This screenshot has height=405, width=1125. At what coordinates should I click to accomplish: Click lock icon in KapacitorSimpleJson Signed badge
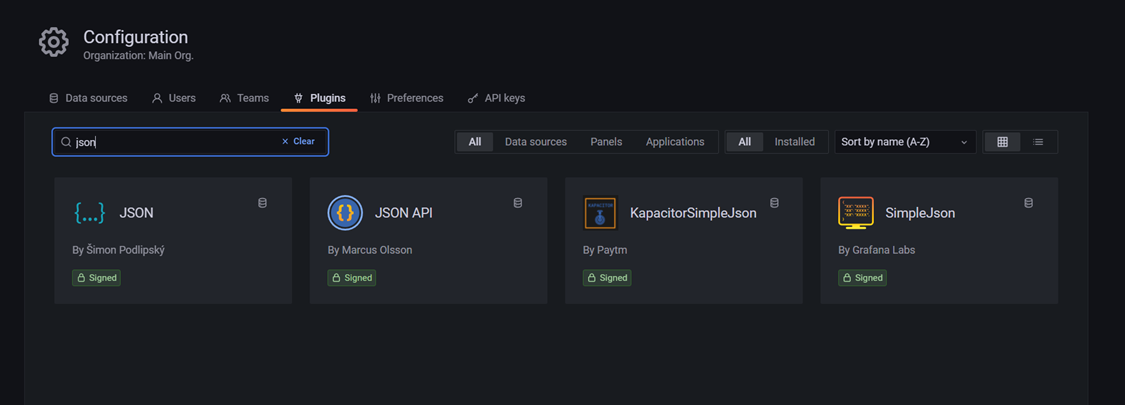592,278
